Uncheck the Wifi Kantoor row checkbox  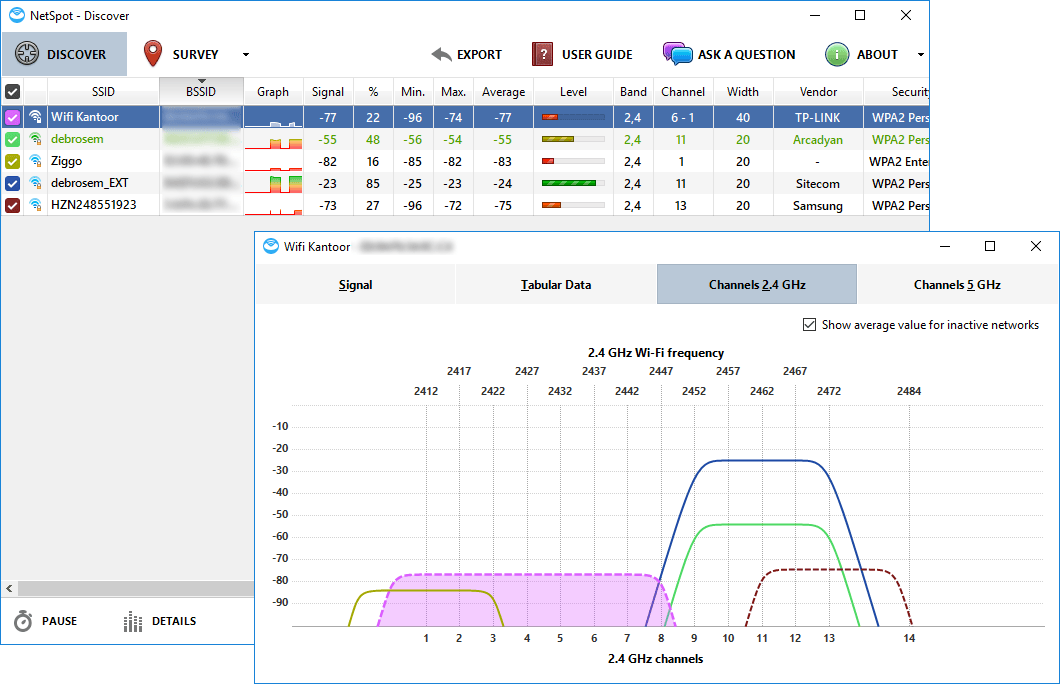[x=13, y=118]
